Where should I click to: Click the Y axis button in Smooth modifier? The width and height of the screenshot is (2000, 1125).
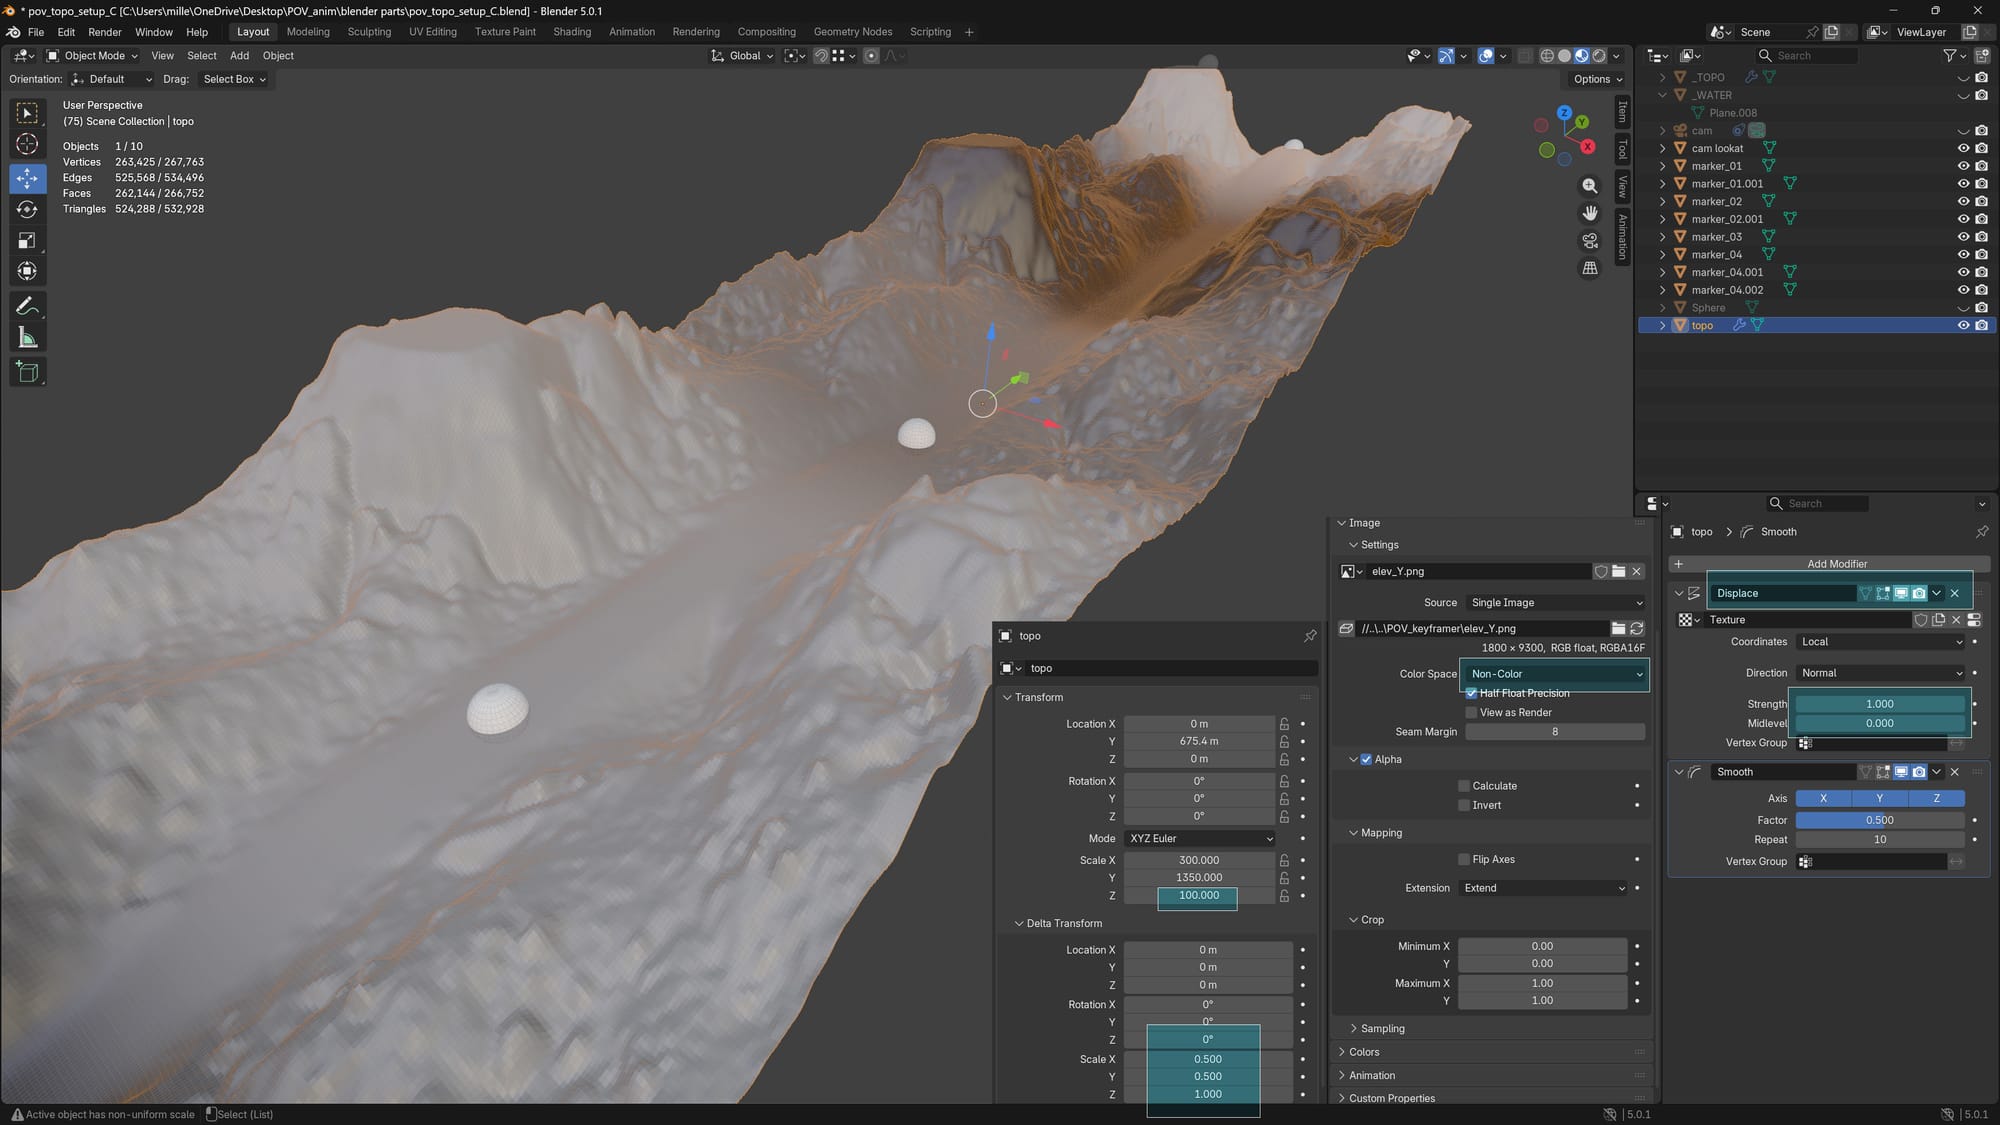pyautogui.click(x=1879, y=798)
